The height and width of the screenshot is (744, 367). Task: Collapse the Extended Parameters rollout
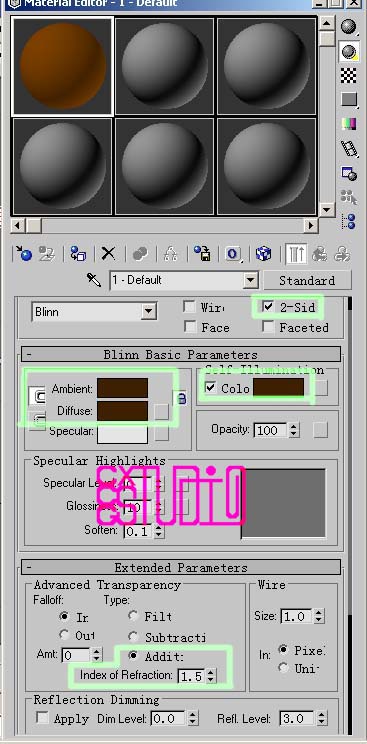(181, 567)
